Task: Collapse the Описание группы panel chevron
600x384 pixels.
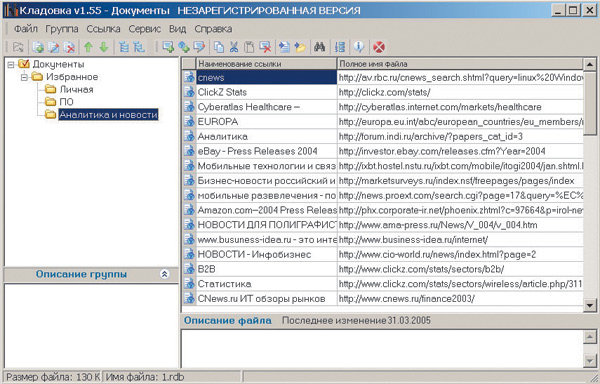Action: coord(165,274)
